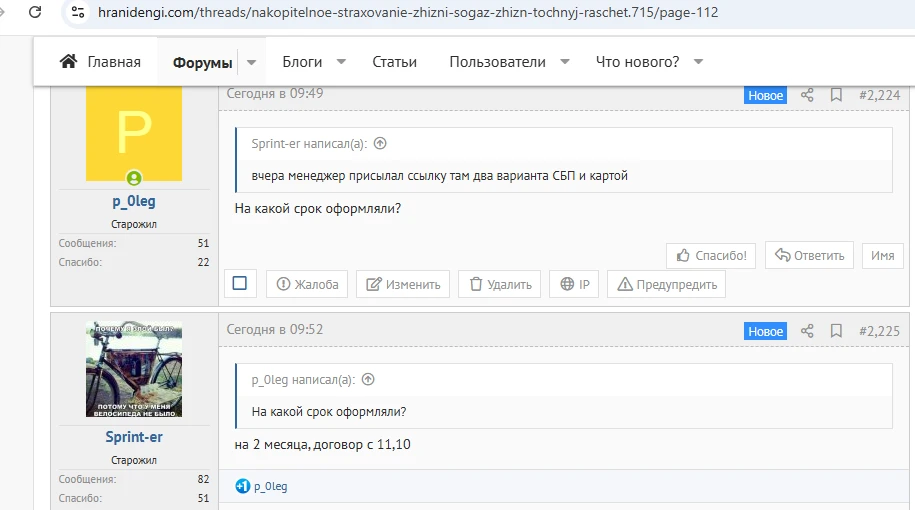Open p_0leg profile name link

[x=134, y=201]
